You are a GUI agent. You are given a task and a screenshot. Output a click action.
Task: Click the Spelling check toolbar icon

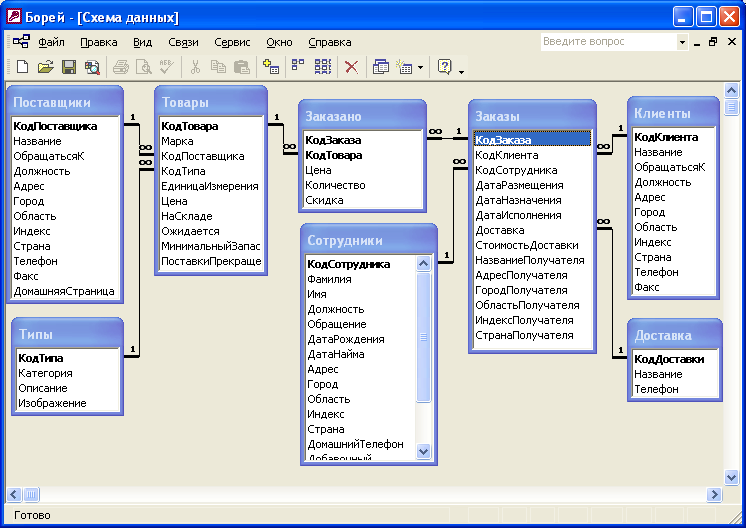167,67
